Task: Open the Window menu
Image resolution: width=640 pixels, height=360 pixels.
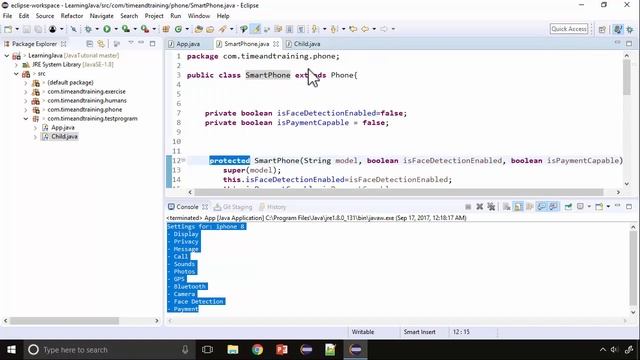Action: click(199, 16)
